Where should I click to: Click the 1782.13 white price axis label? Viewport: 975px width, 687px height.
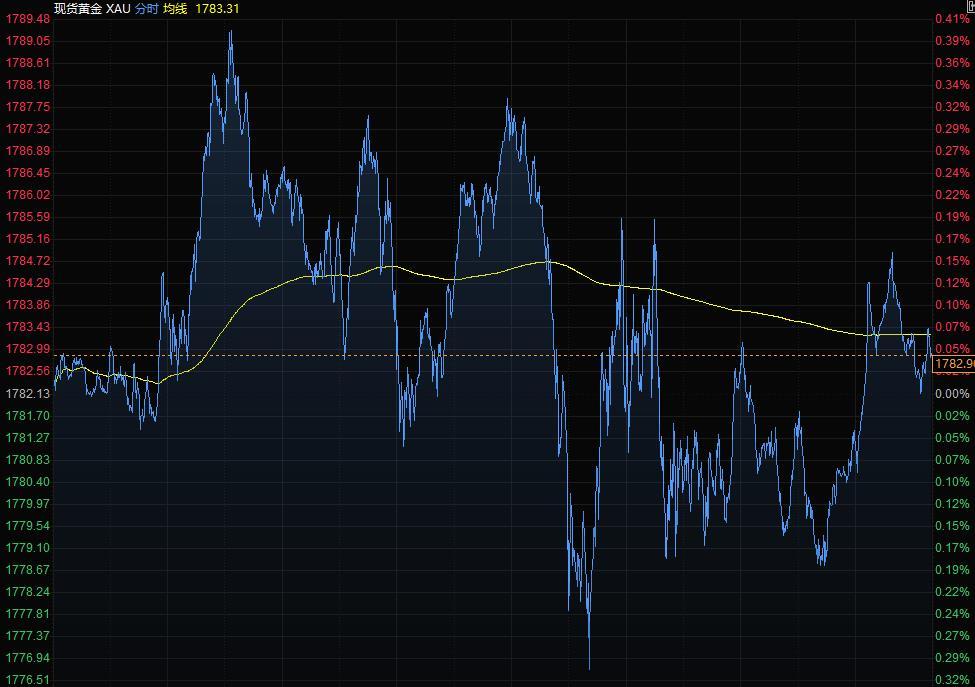coord(28,393)
